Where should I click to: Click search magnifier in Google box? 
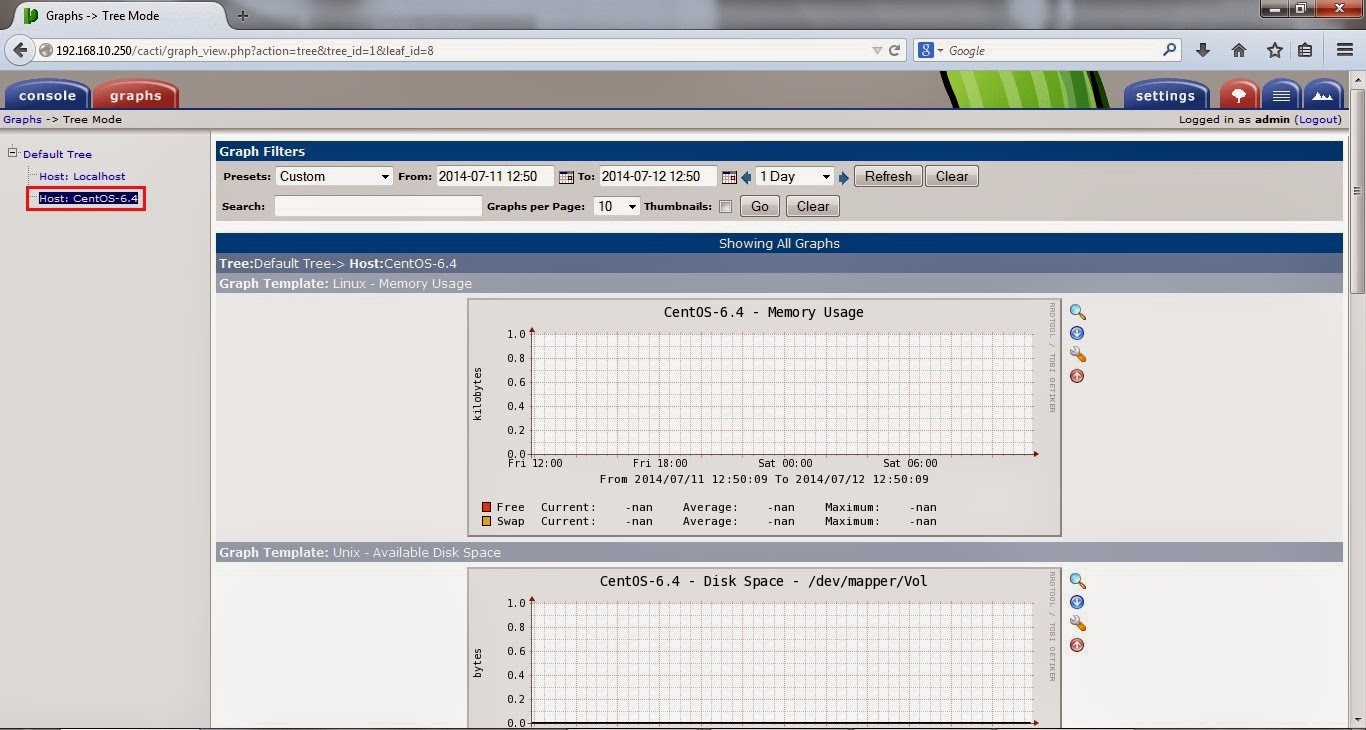pos(1170,49)
